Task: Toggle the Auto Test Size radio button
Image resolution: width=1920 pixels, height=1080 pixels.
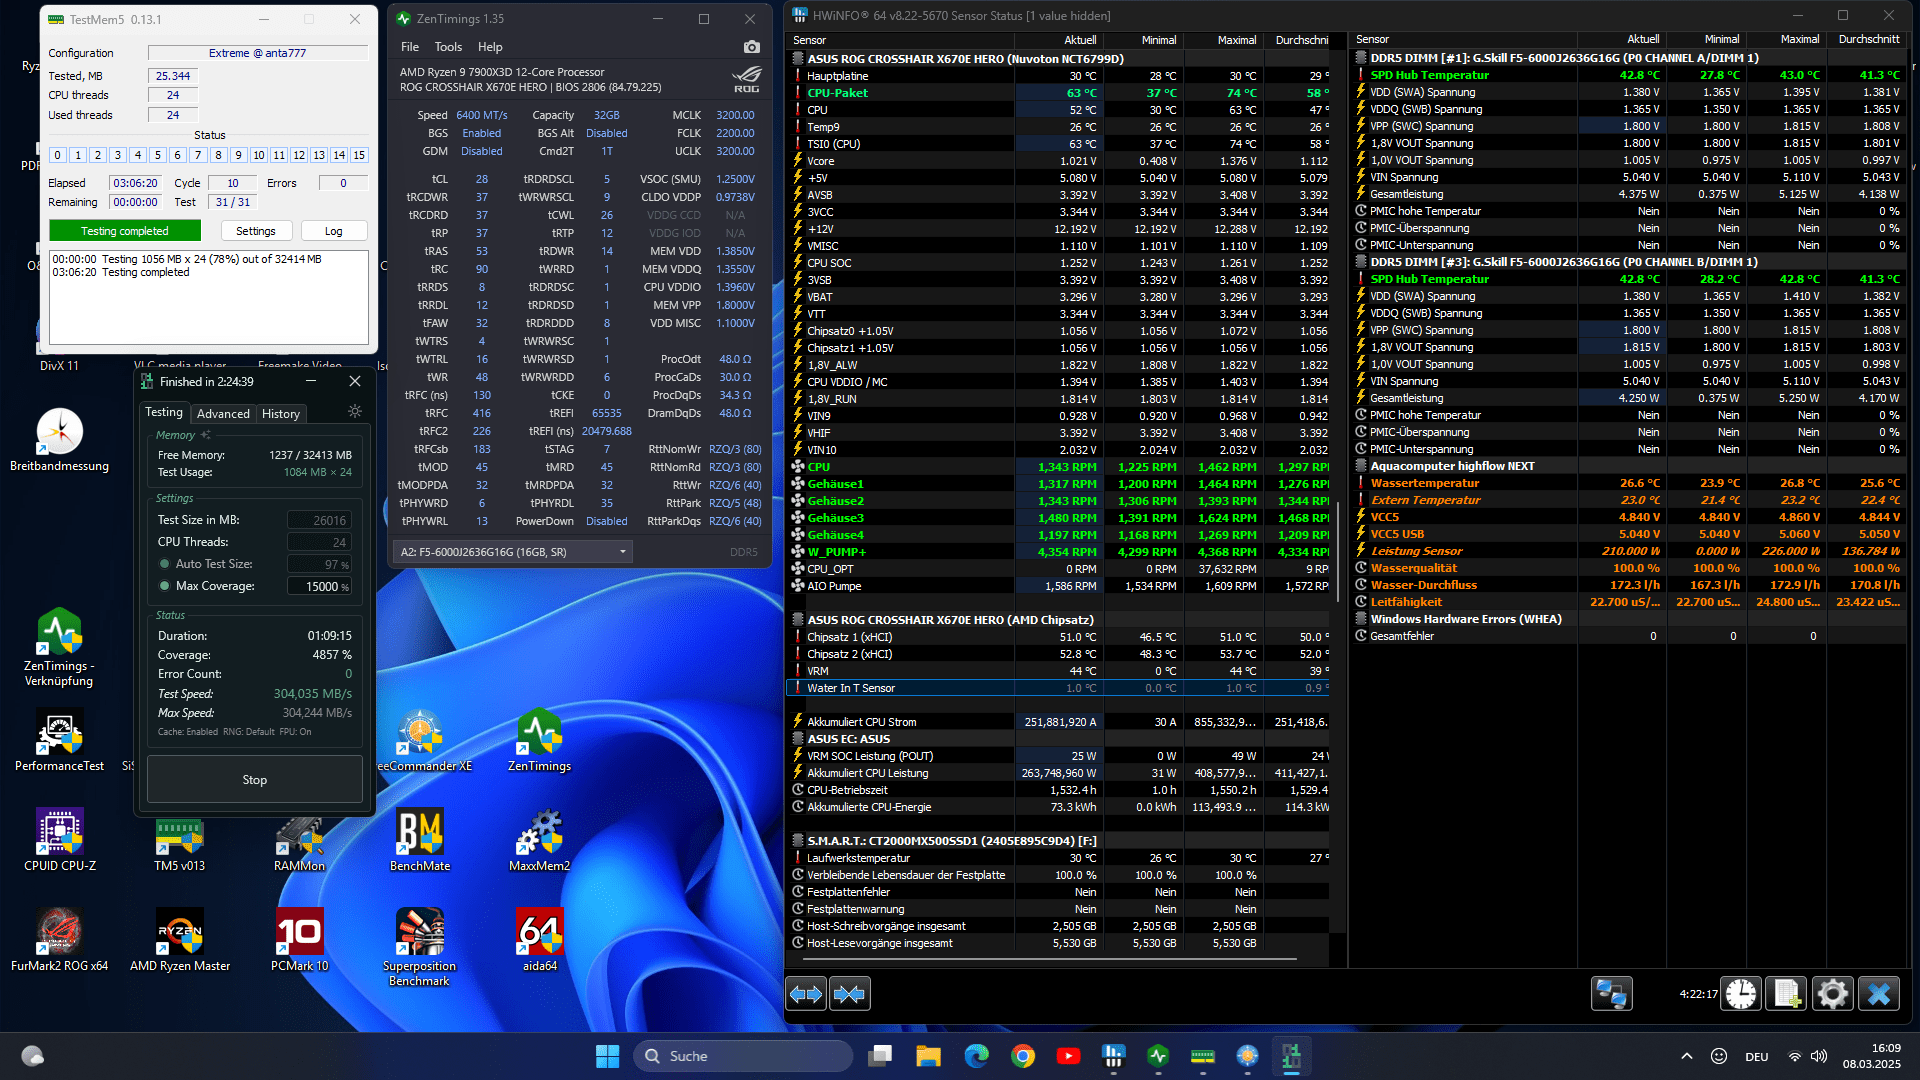Action: point(164,564)
